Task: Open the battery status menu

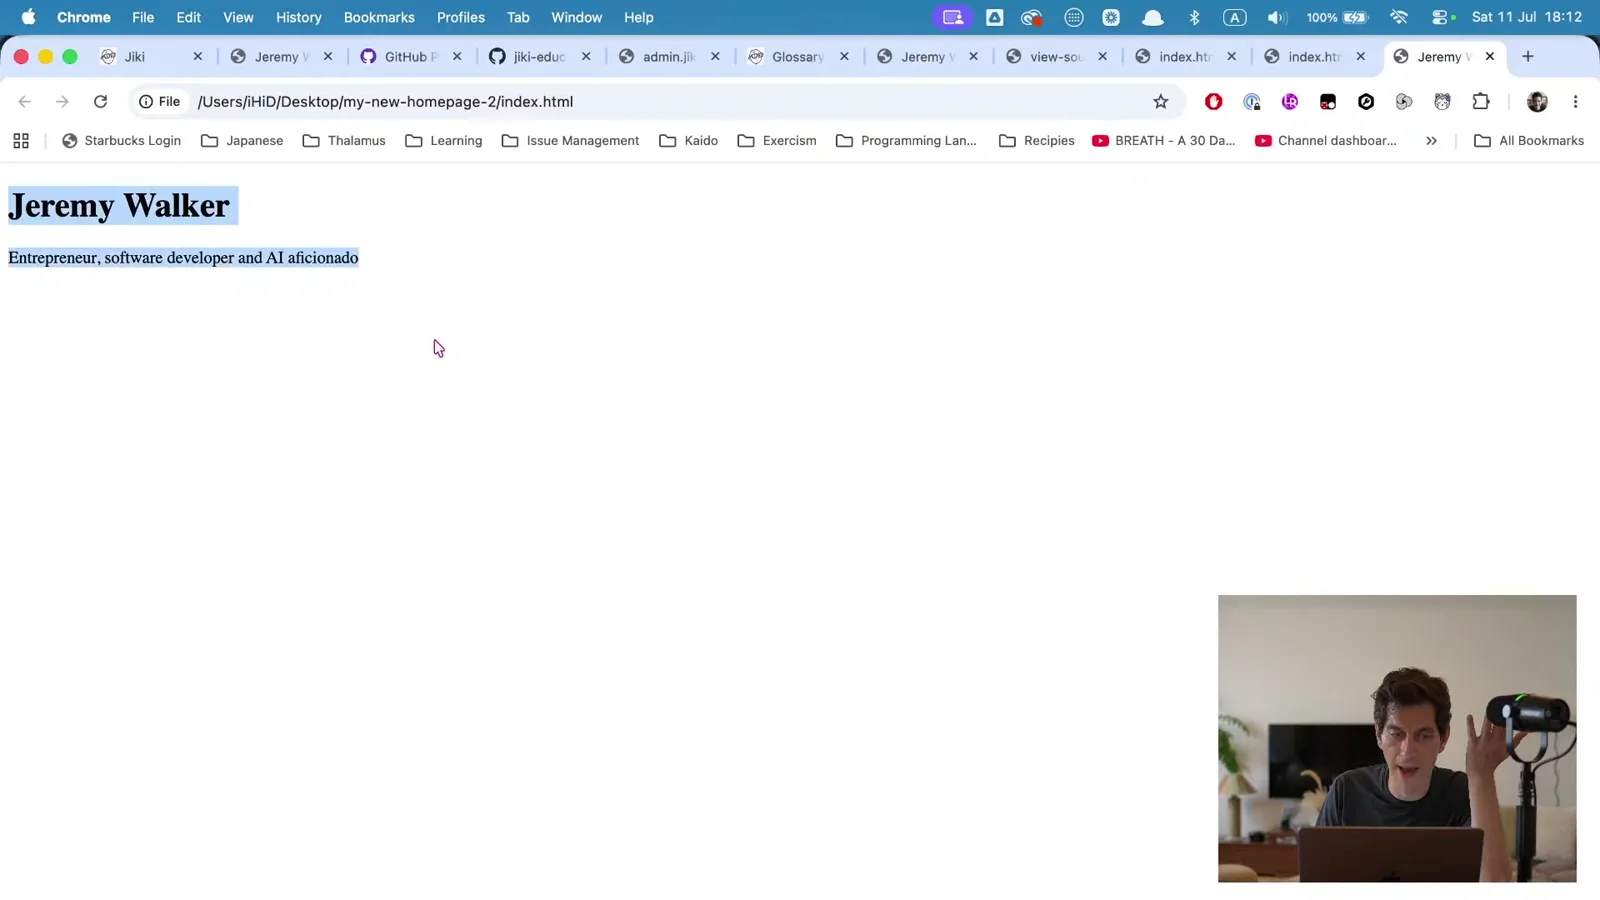Action: coord(1337,17)
